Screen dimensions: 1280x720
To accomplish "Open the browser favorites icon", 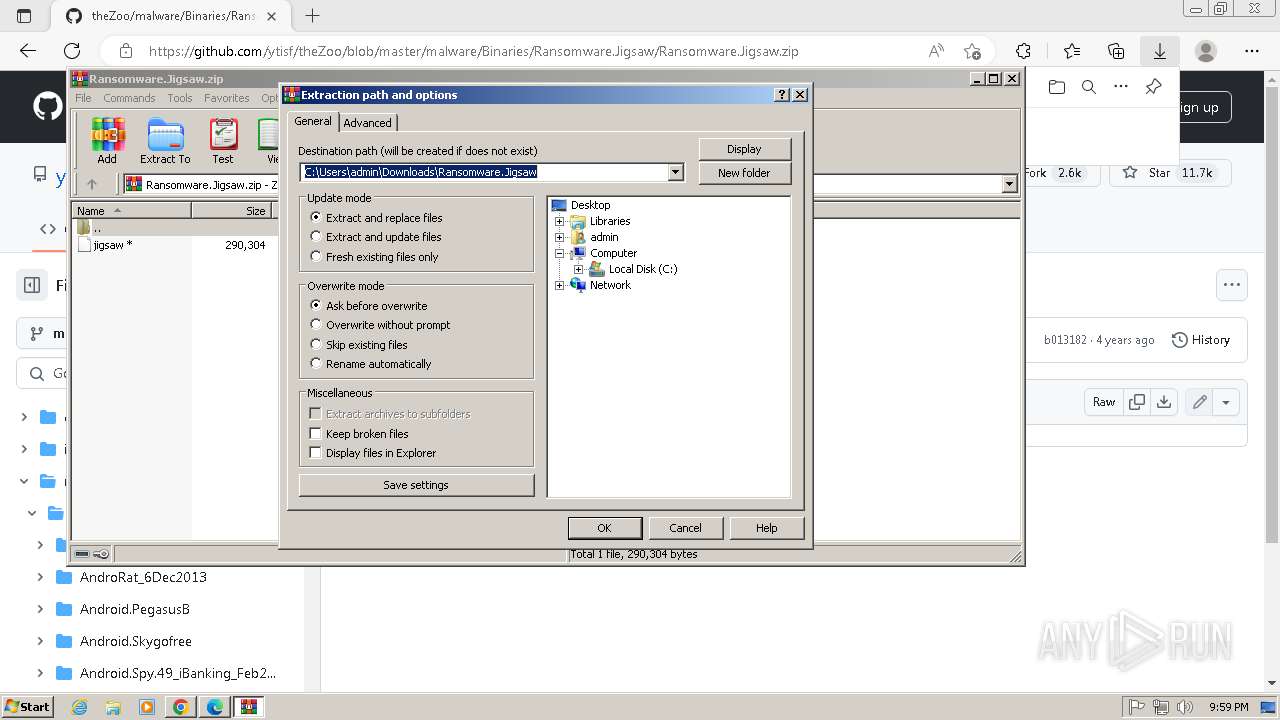I will (1072, 51).
